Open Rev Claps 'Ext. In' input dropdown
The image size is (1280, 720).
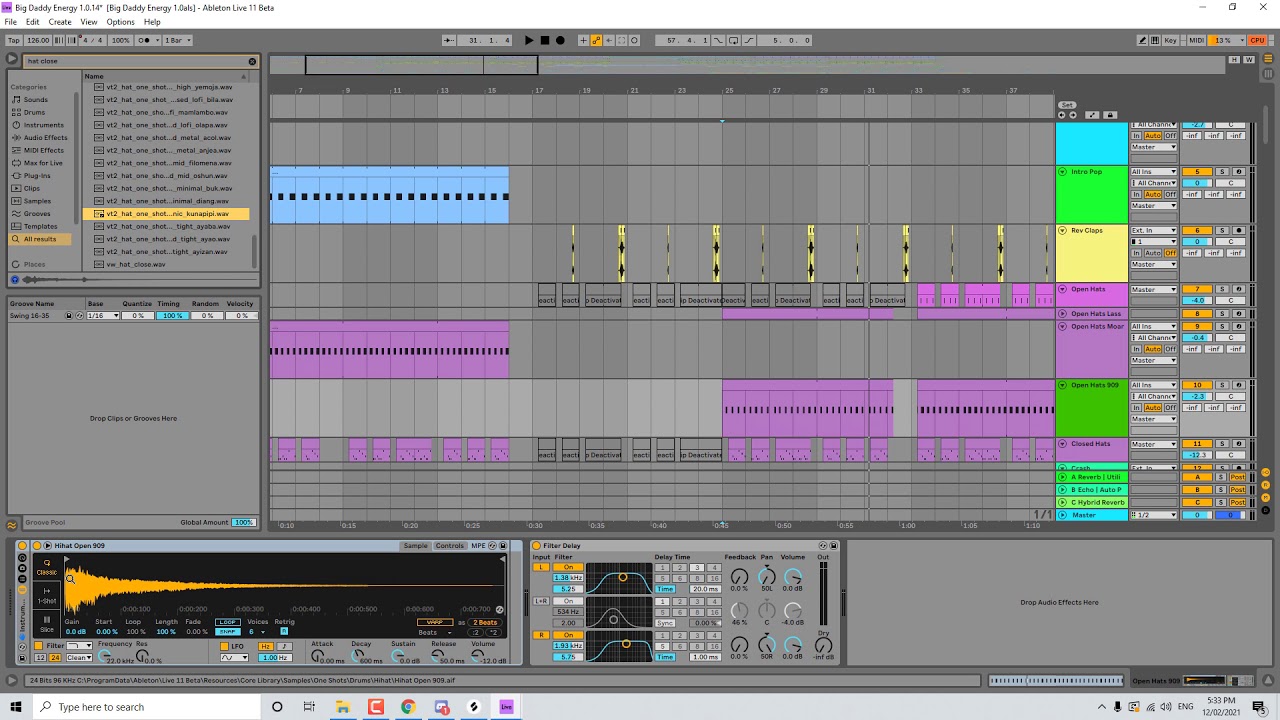click(1154, 231)
